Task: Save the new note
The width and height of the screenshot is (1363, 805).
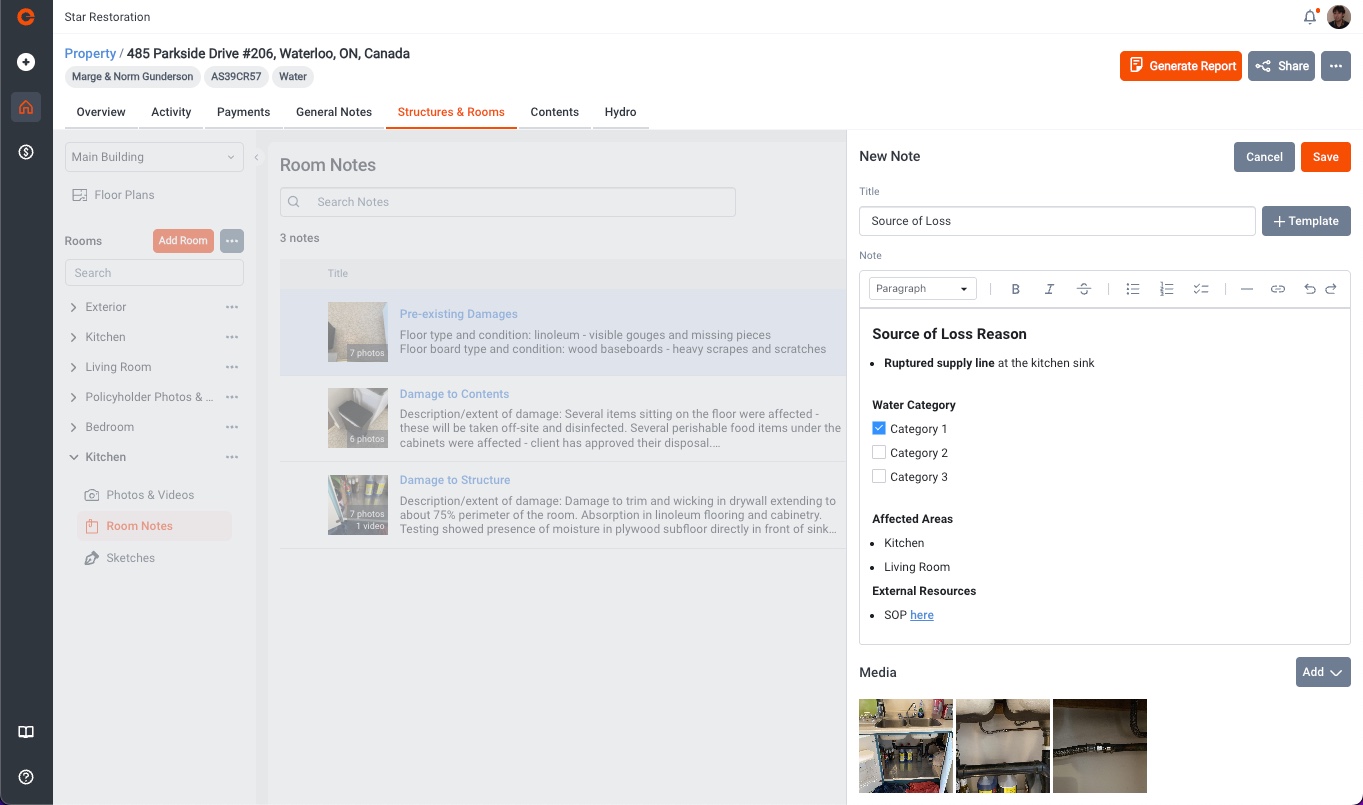Action: point(1325,157)
